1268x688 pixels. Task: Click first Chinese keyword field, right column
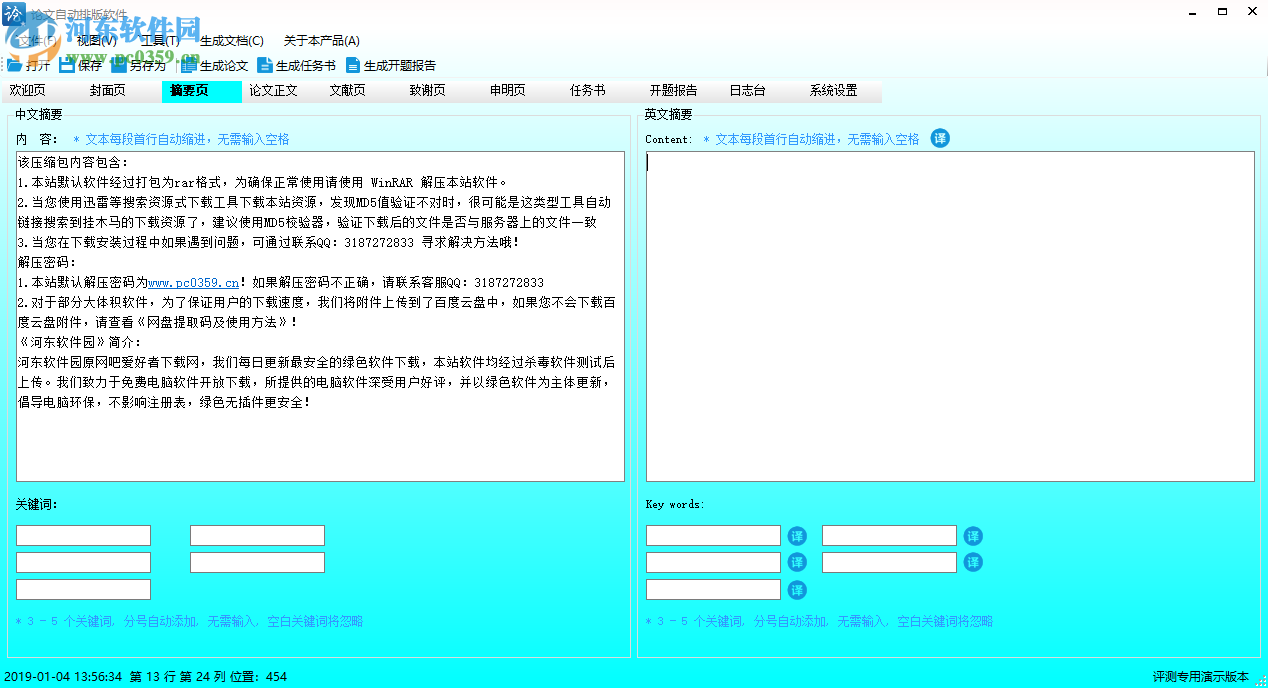pos(257,536)
